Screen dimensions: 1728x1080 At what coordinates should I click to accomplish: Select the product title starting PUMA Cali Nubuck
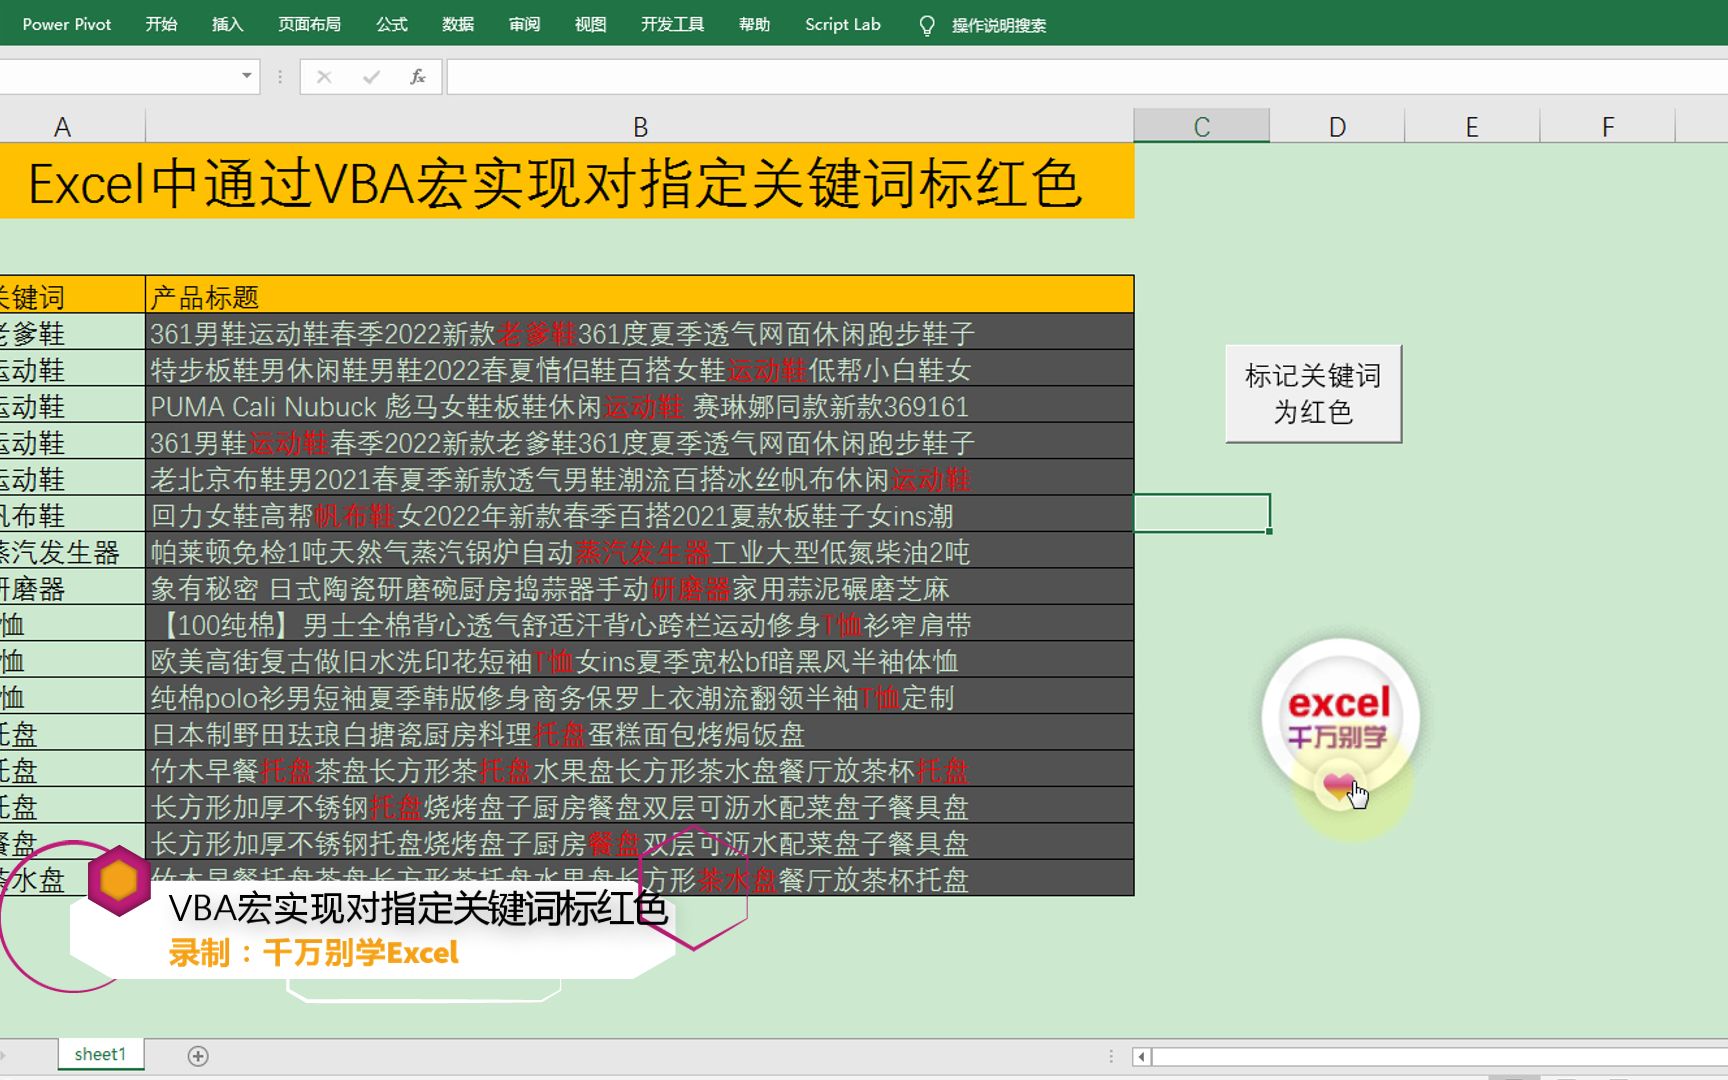(x=640, y=406)
